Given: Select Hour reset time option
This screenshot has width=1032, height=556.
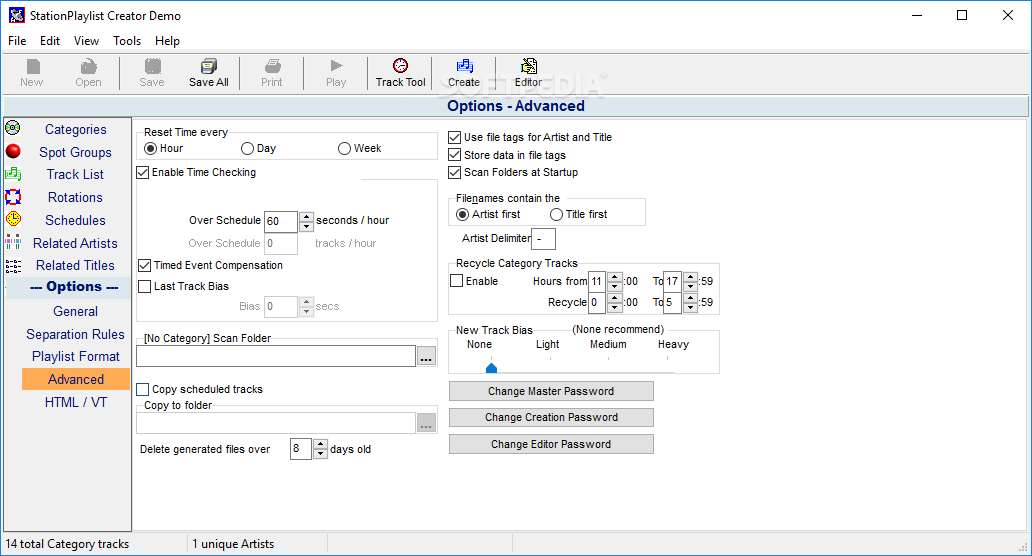Looking at the screenshot, I should pos(150,149).
